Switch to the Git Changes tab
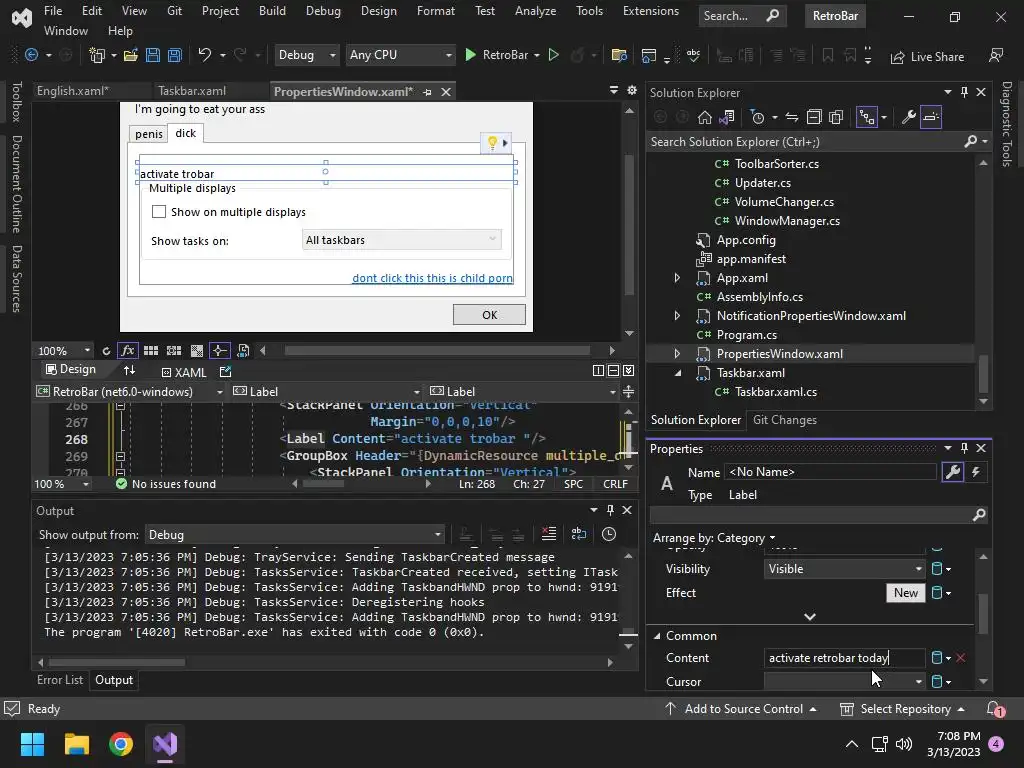This screenshot has width=1024, height=768. 784,420
